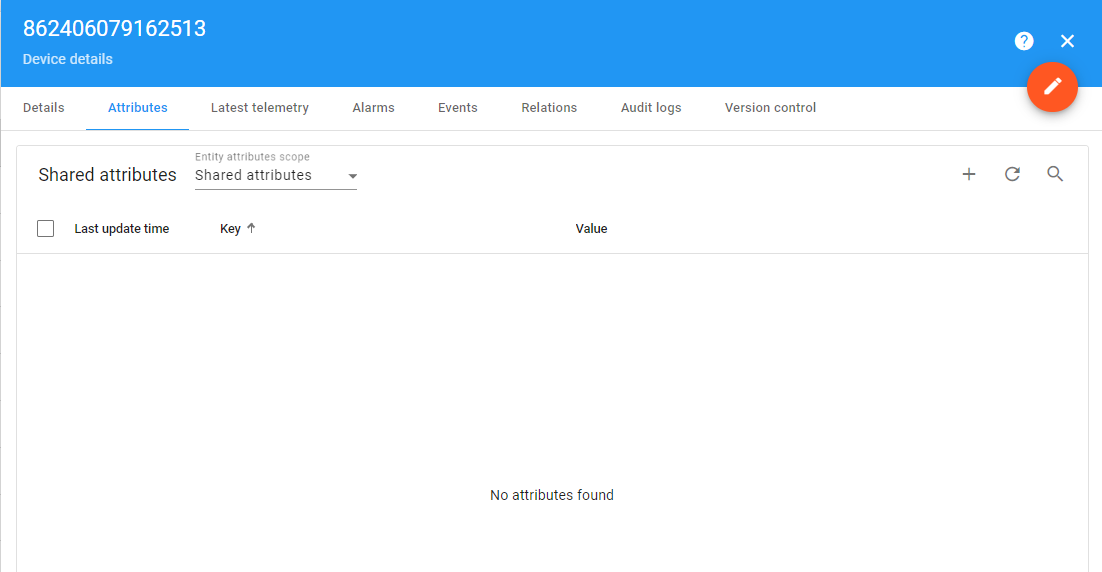Toggle the select-all attributes checkbox
Screen dimensions: 1102x572
pyautogui.click(x=46, y=228)
